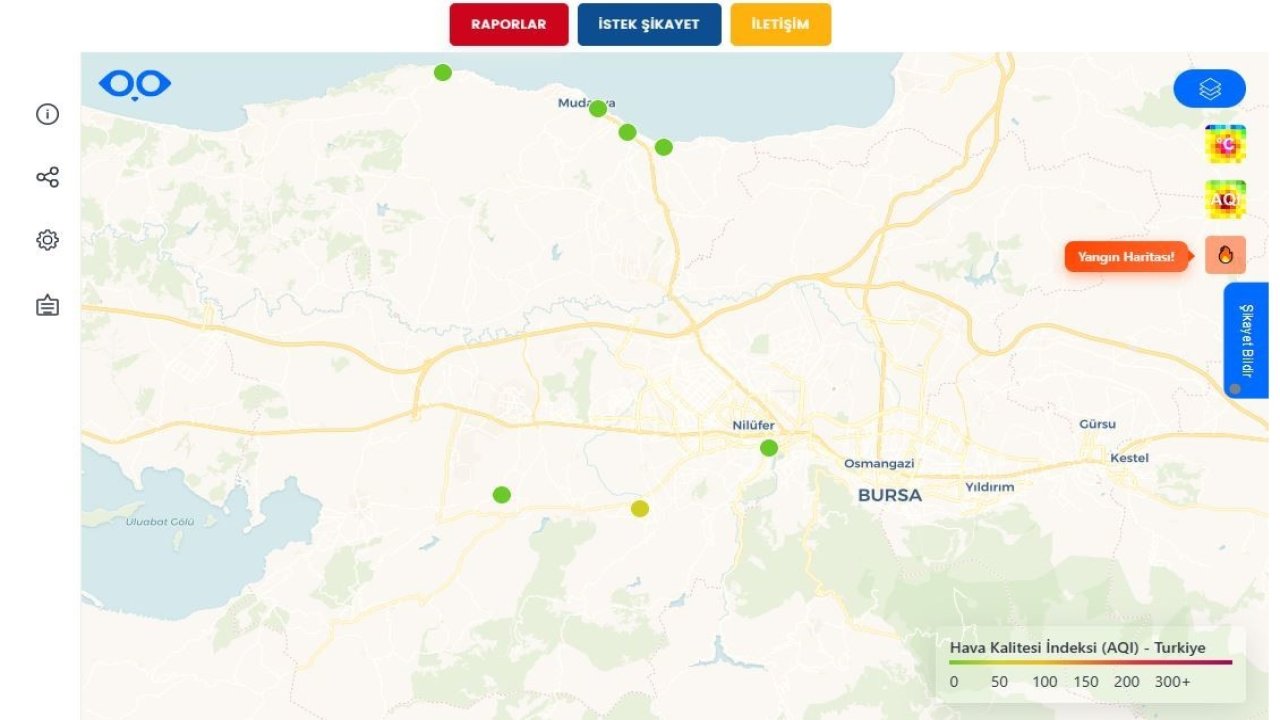Open the settings gear icon
The width and height of the screenshot is (1280, 720).
(45, 240)
